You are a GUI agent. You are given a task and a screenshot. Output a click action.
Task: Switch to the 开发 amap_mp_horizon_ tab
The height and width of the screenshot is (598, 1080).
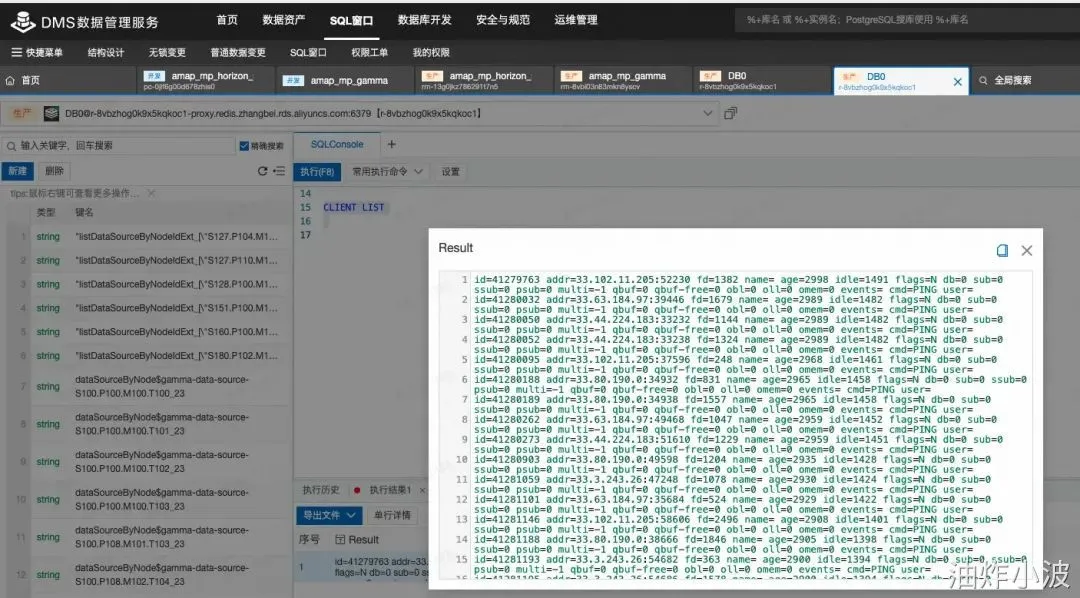click(205, 81)
